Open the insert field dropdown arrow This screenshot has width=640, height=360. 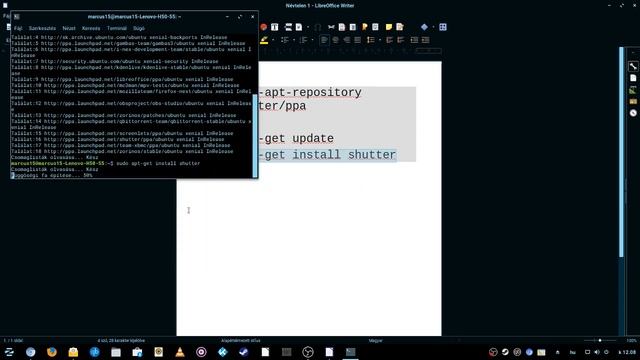coord(308,27)
